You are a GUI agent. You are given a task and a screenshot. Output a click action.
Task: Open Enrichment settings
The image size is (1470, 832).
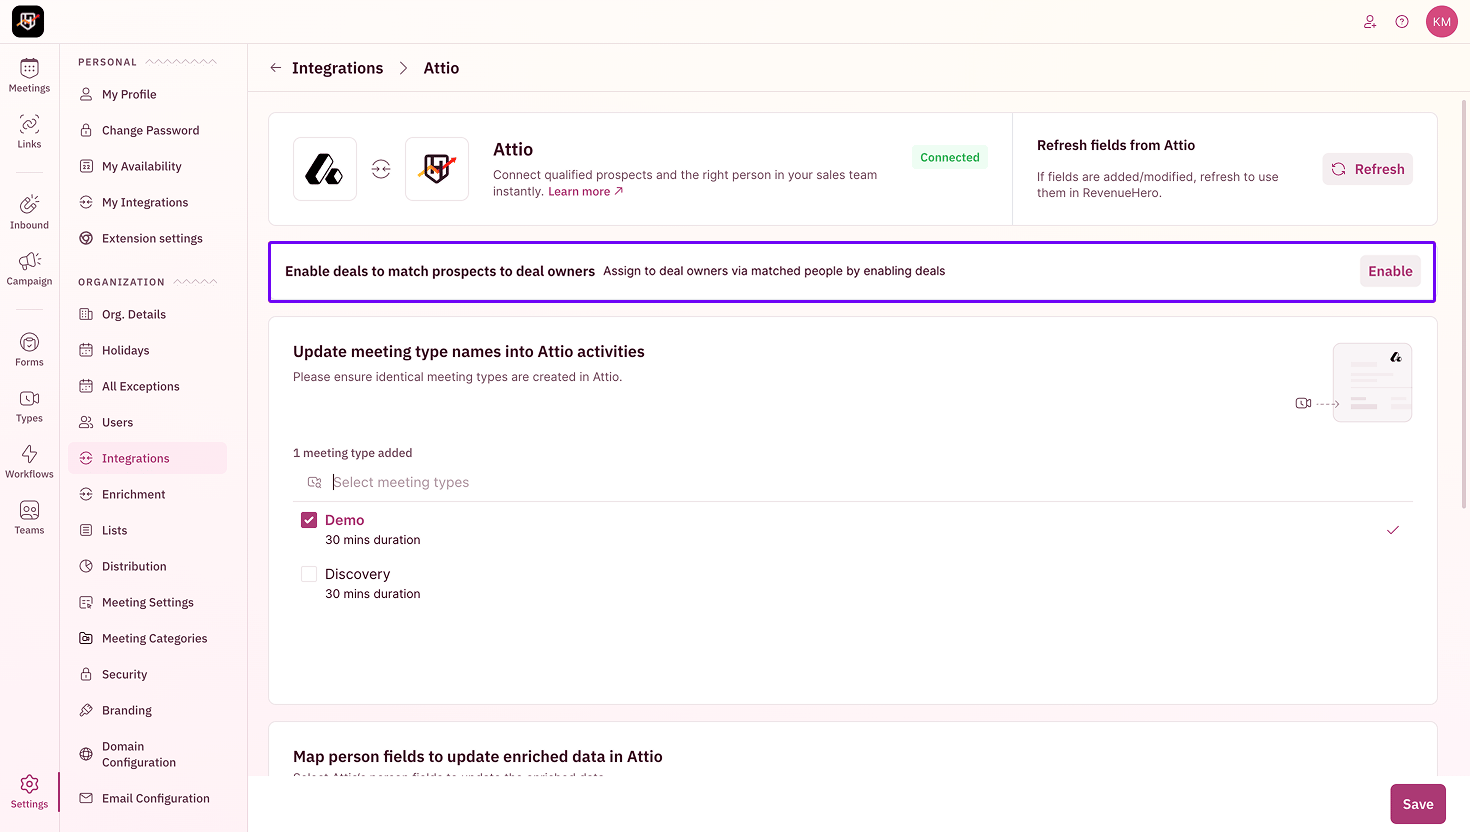click(x=148, y=494)
